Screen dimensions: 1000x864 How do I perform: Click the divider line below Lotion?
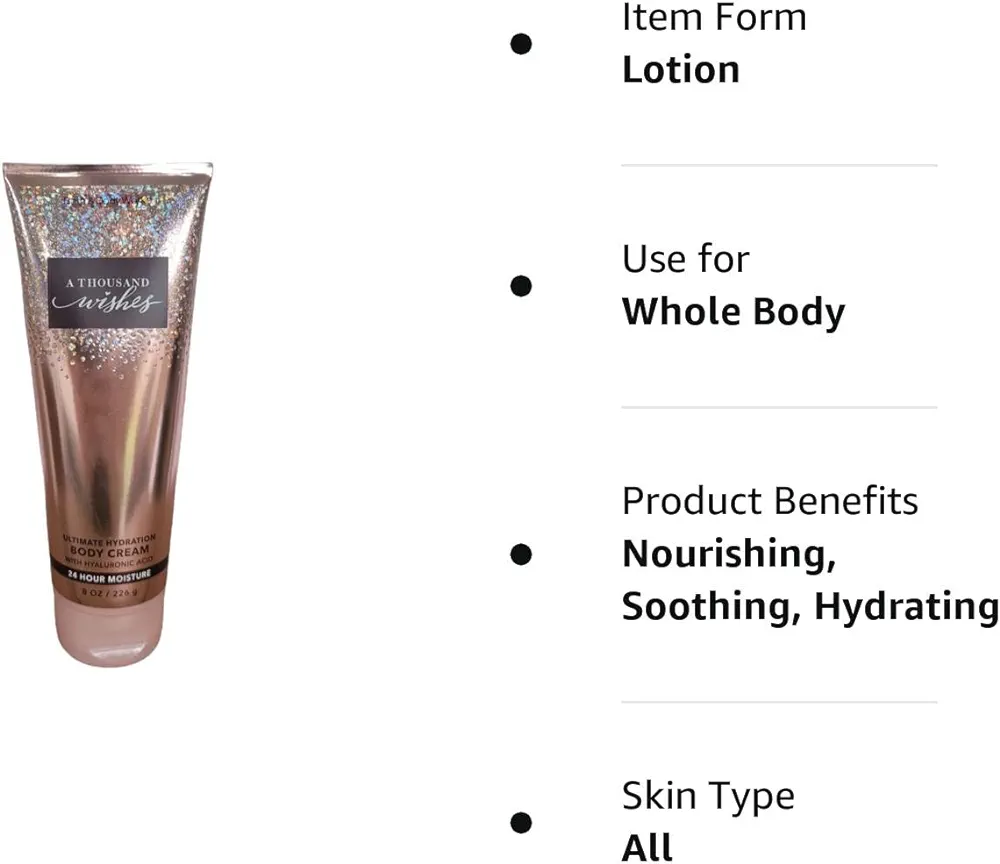click(779, 165)
